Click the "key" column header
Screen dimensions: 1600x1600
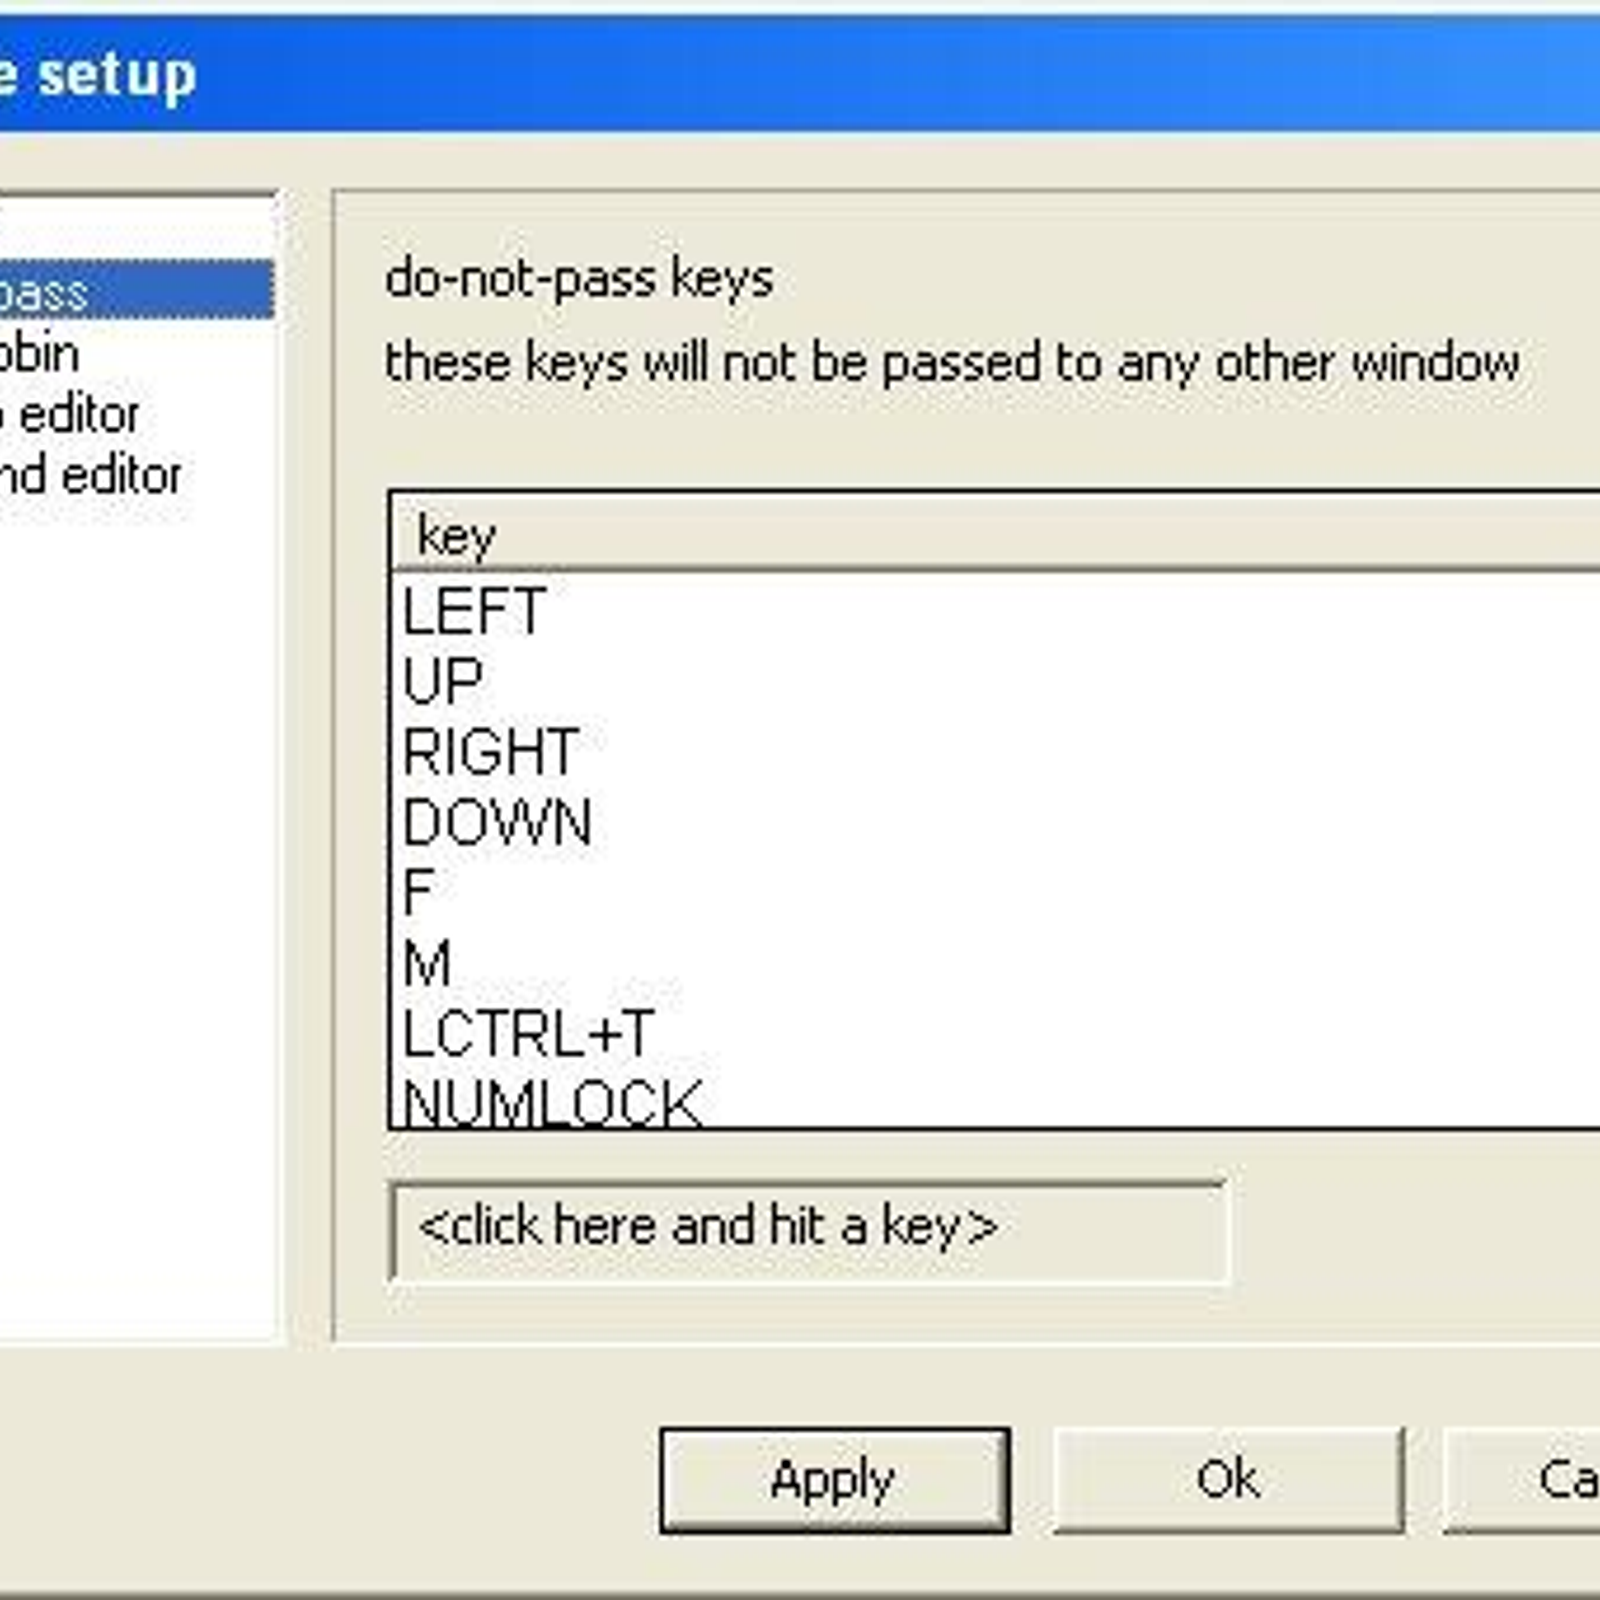(x=458, y=534)
